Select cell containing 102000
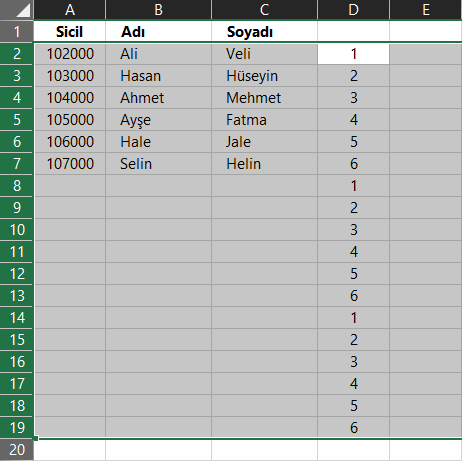This screenshot has height=461, width=462. 70,54
